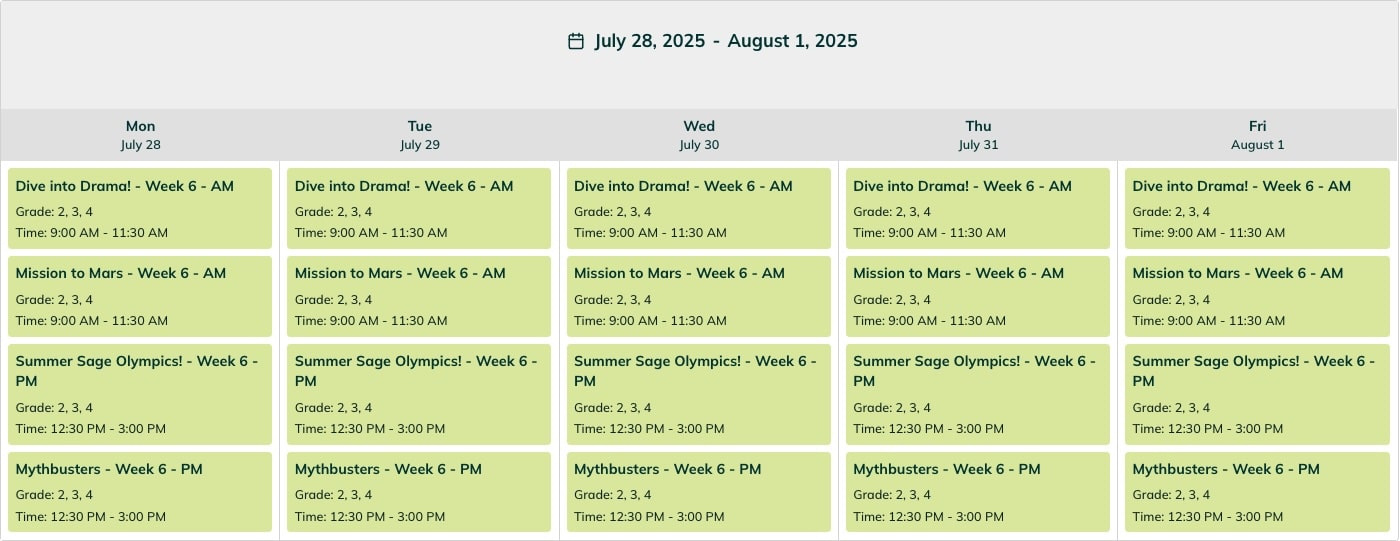
Task: Open Friday's Summer Sage Olympics! PM card
Action: [1257, 394]
